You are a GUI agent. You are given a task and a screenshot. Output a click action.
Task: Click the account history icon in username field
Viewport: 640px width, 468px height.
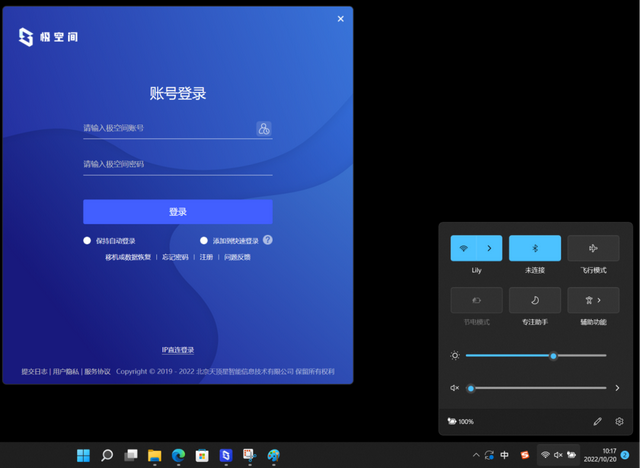click(x=264, y=129)
